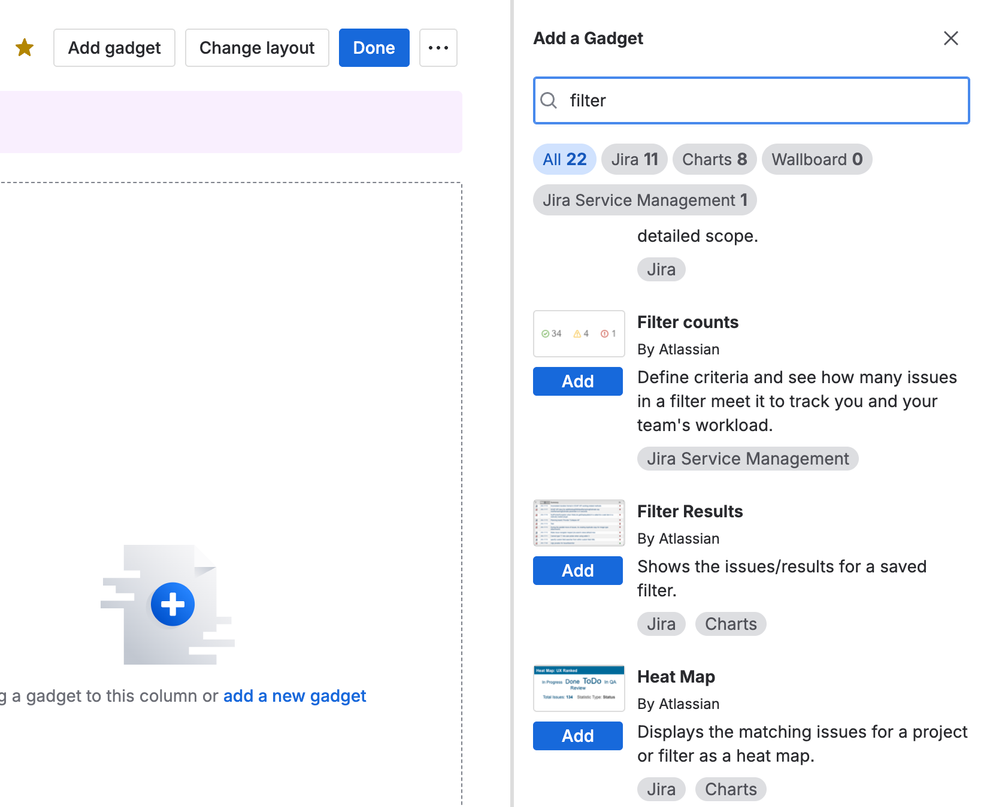Click the Heat Map description text
This screenshot has width=999, height=807.
point(802,744)
